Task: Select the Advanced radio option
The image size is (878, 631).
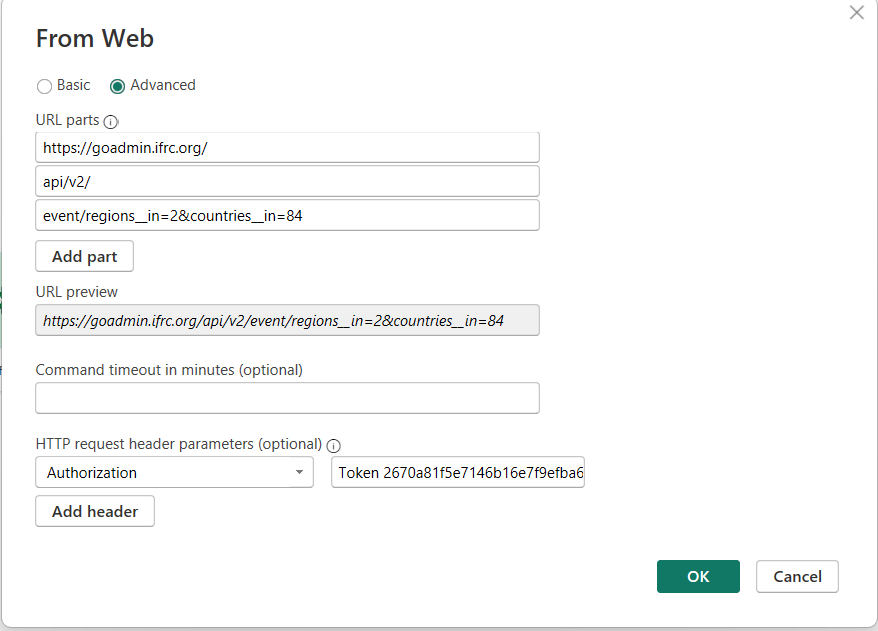Action: pos(117,86)
